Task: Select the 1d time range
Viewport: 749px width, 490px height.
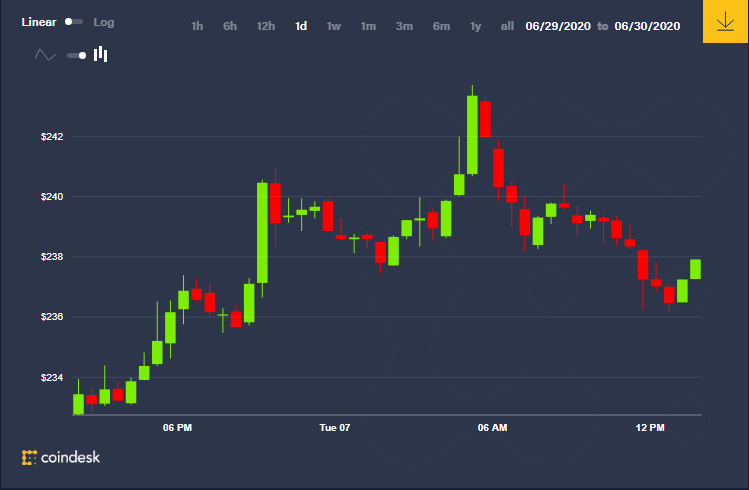Action: (301, 26)
